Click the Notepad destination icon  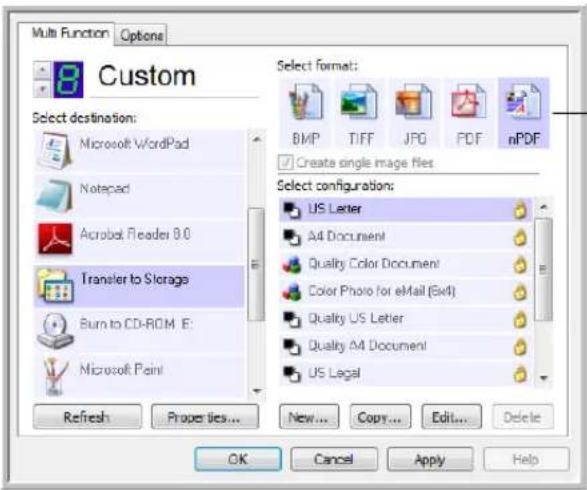pyautogui.click(x=55, y=196)
